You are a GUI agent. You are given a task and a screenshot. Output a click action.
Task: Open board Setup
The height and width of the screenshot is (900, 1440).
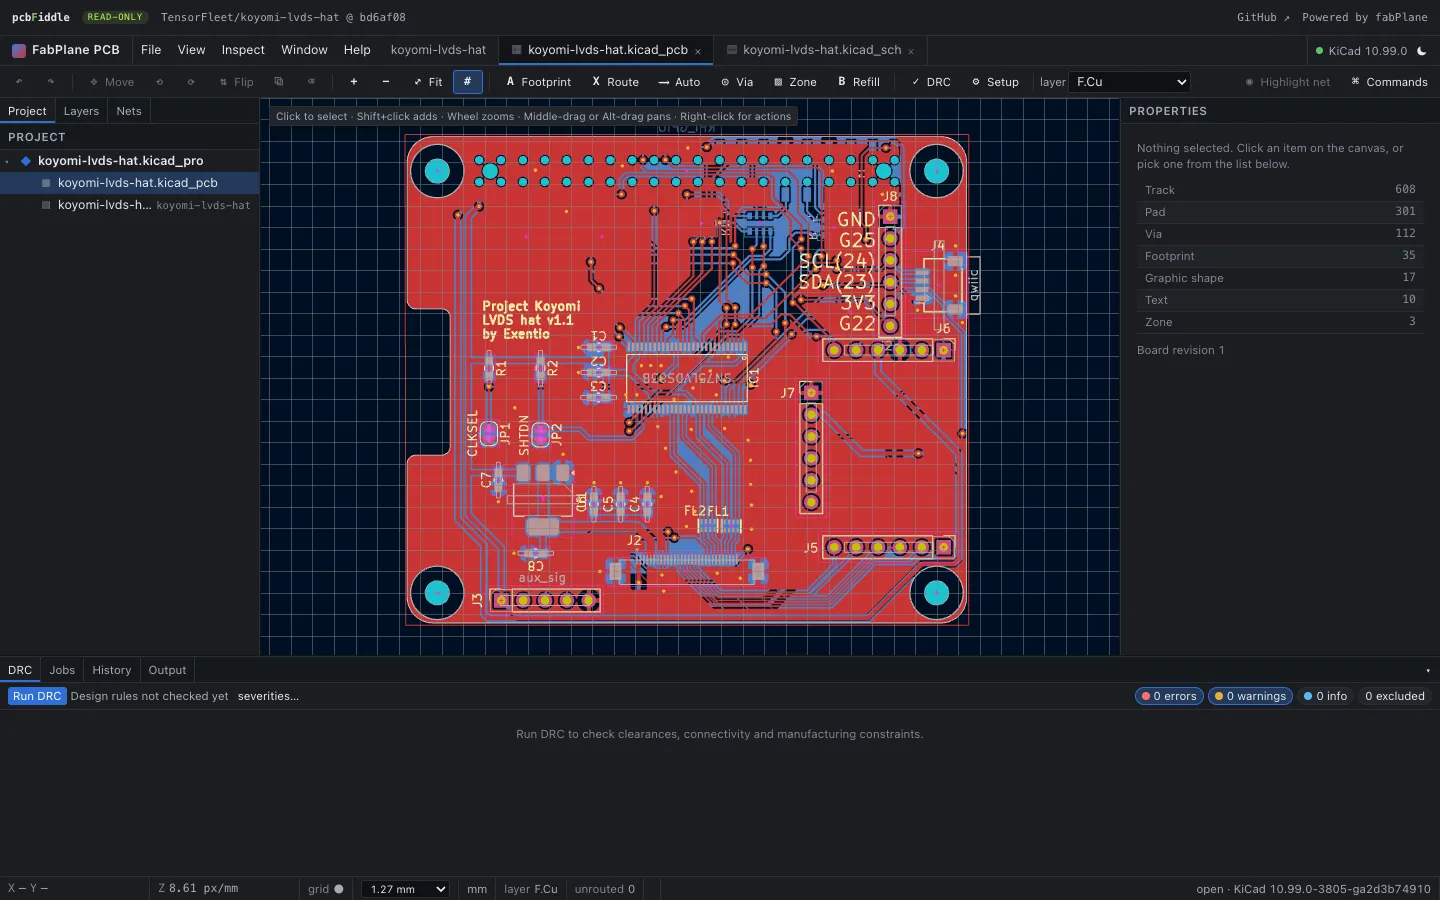tap(995, 82)
